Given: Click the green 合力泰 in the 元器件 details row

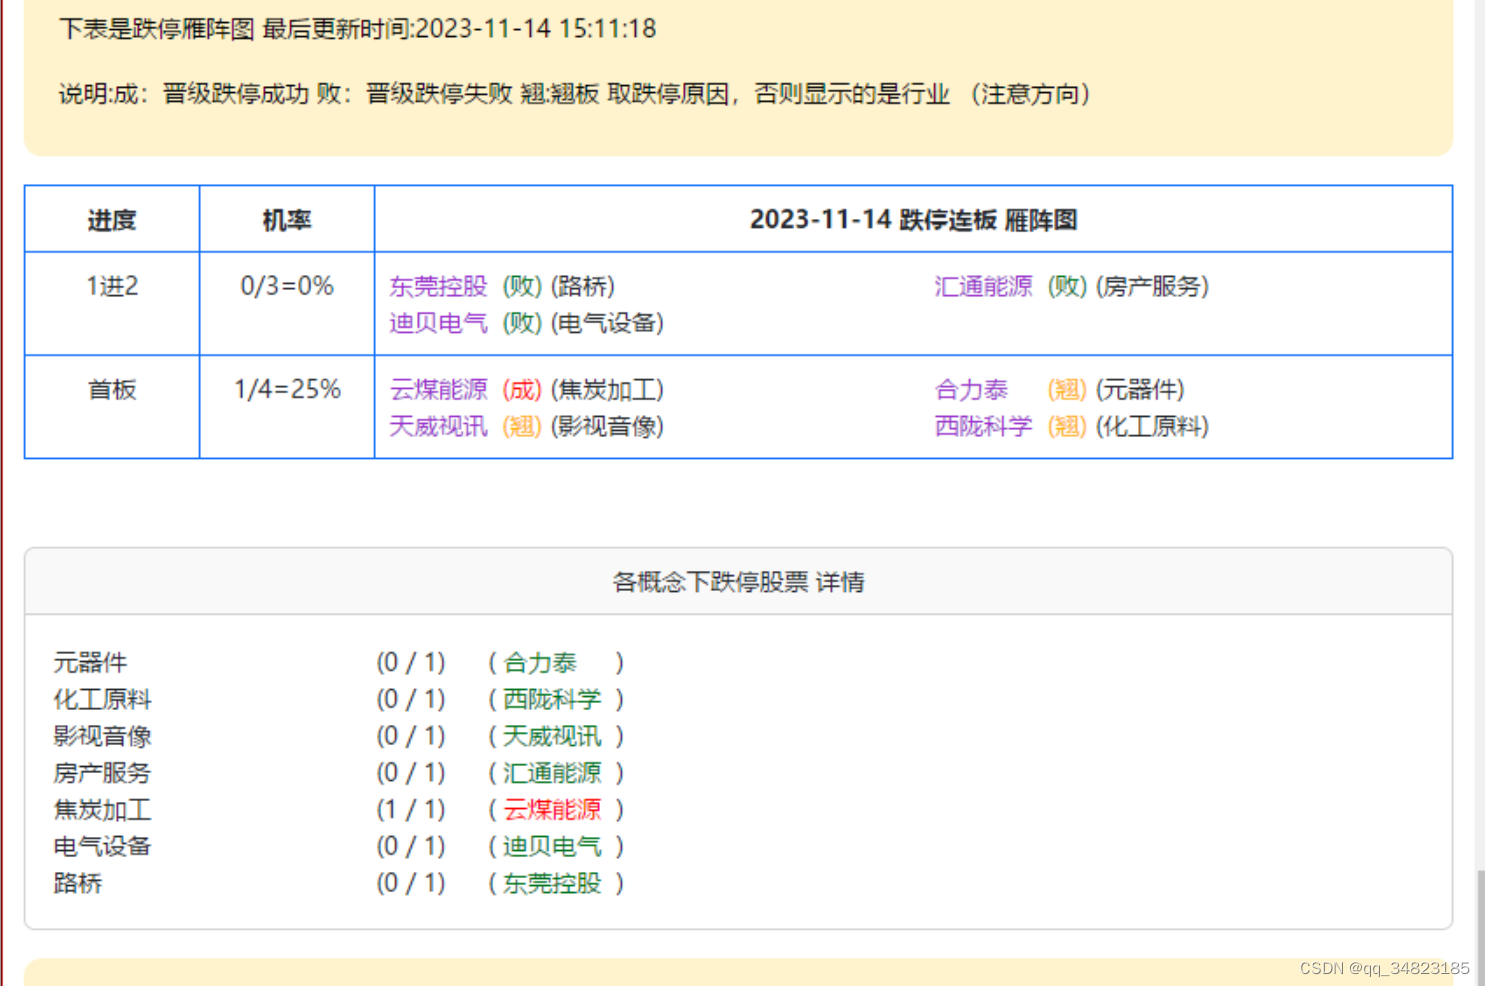Looking at the screenshot, I should (540, 663).
